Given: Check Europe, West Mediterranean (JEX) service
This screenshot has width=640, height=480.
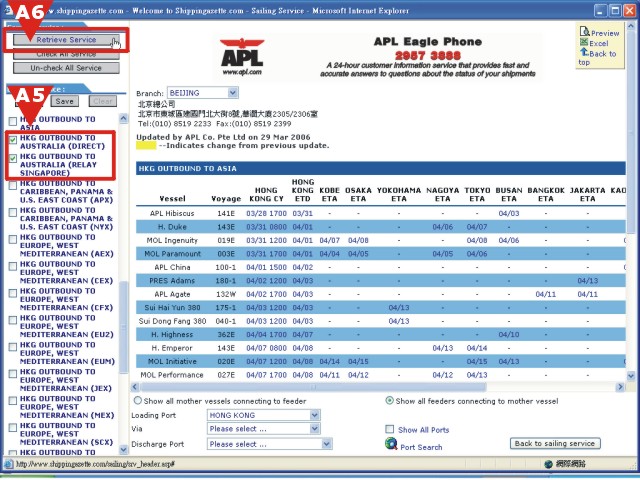Looking at the screenshot, I should [13, 374].
